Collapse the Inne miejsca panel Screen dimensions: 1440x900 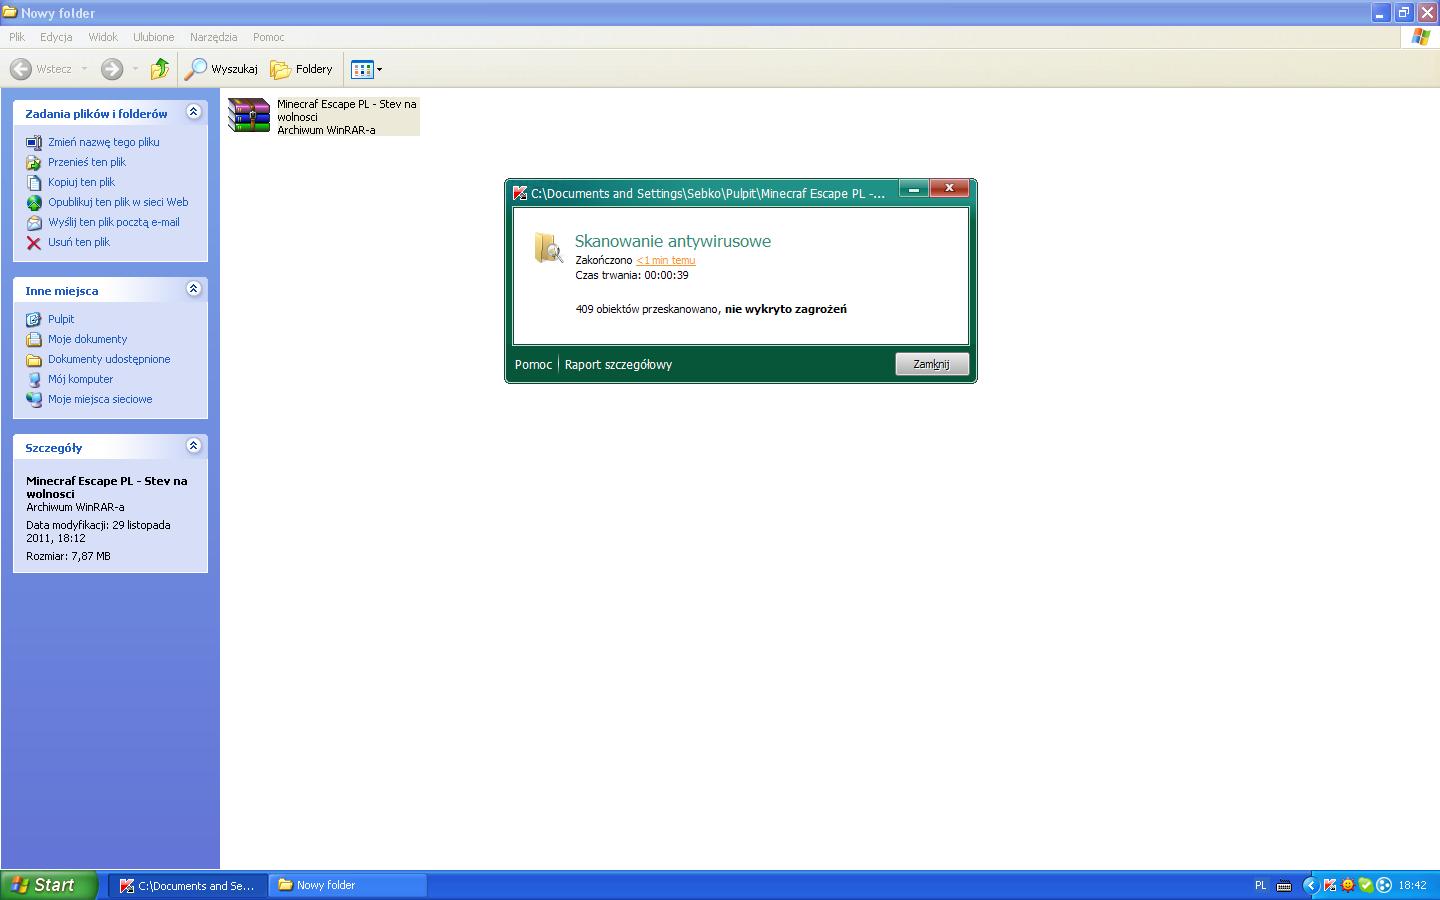point(194,289)
